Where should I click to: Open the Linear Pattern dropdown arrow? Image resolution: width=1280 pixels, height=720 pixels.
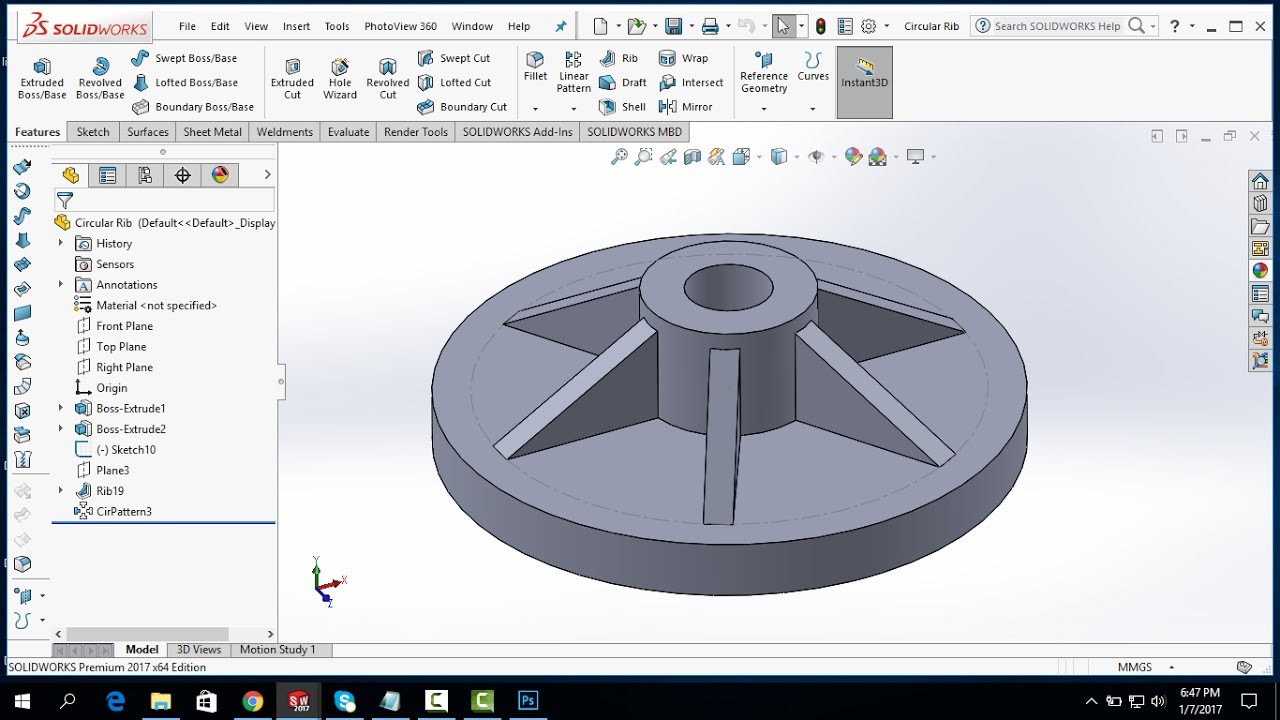tap(574, 108)
